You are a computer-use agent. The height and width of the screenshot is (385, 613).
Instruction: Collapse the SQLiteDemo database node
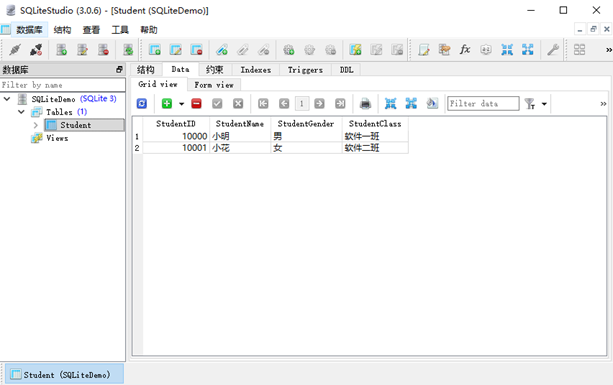tap(7, 99)
